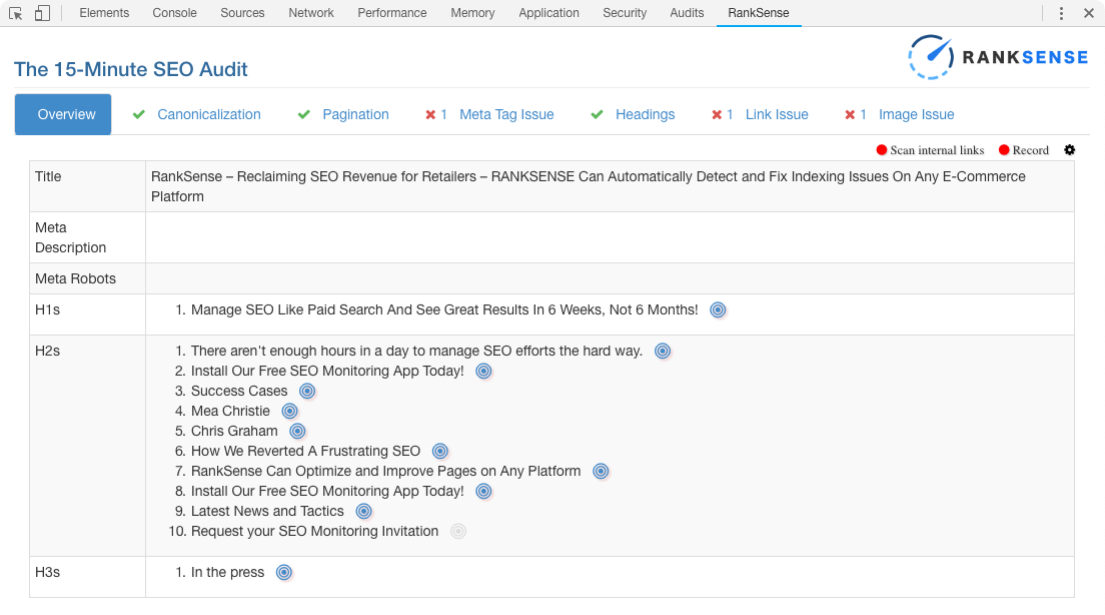Open the DevTools three-dot menu
Viewport: 1105px width, 615px height.
(1061, 13)
